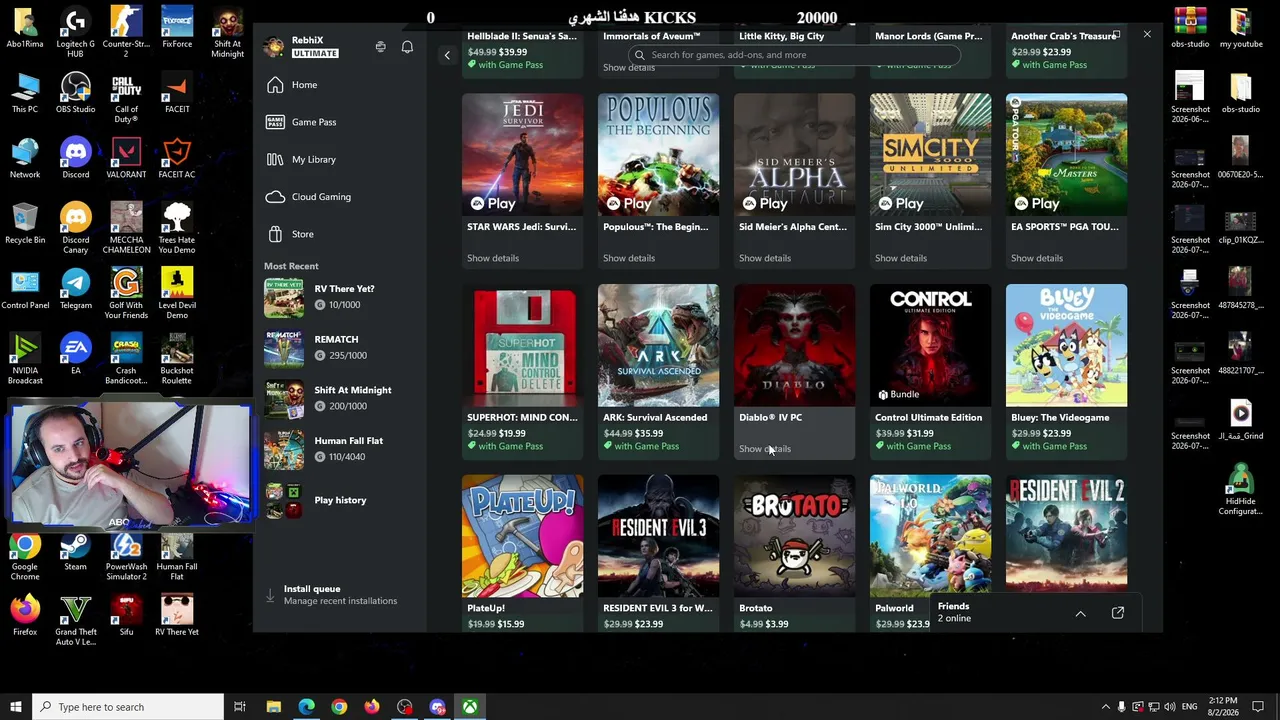Open the PlateUp! game card
Screen dimensions: 1280x720
(523, 553)
